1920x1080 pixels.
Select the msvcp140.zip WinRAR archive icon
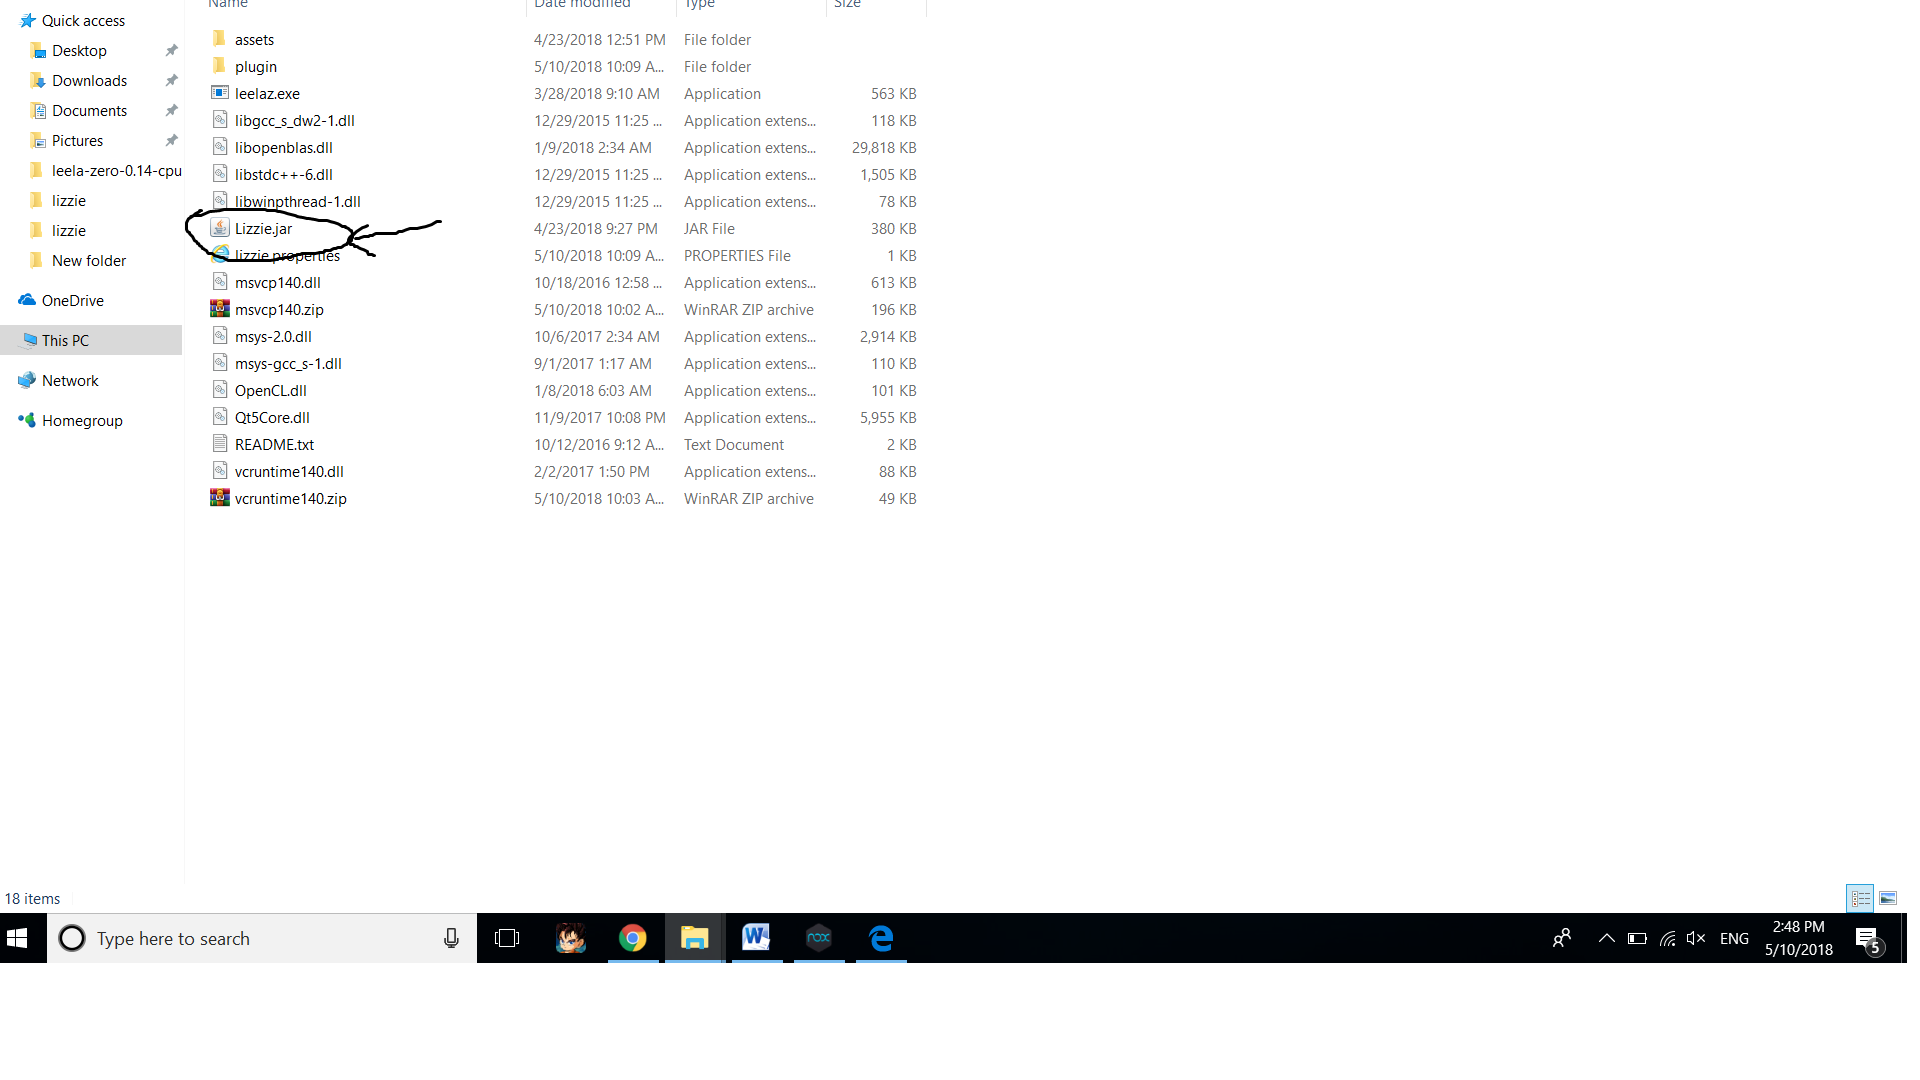click(220, 309)
